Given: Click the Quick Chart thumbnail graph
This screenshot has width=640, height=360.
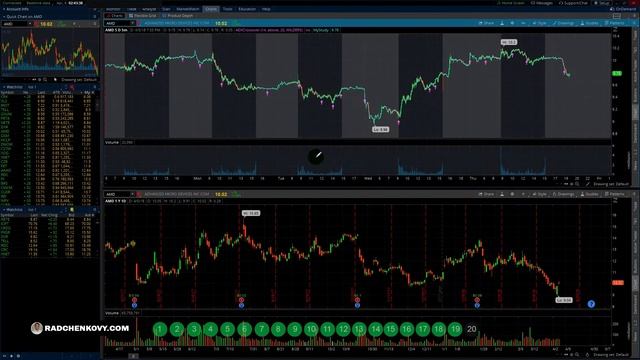Looking at the screenshot, I should tap(49, 53).
